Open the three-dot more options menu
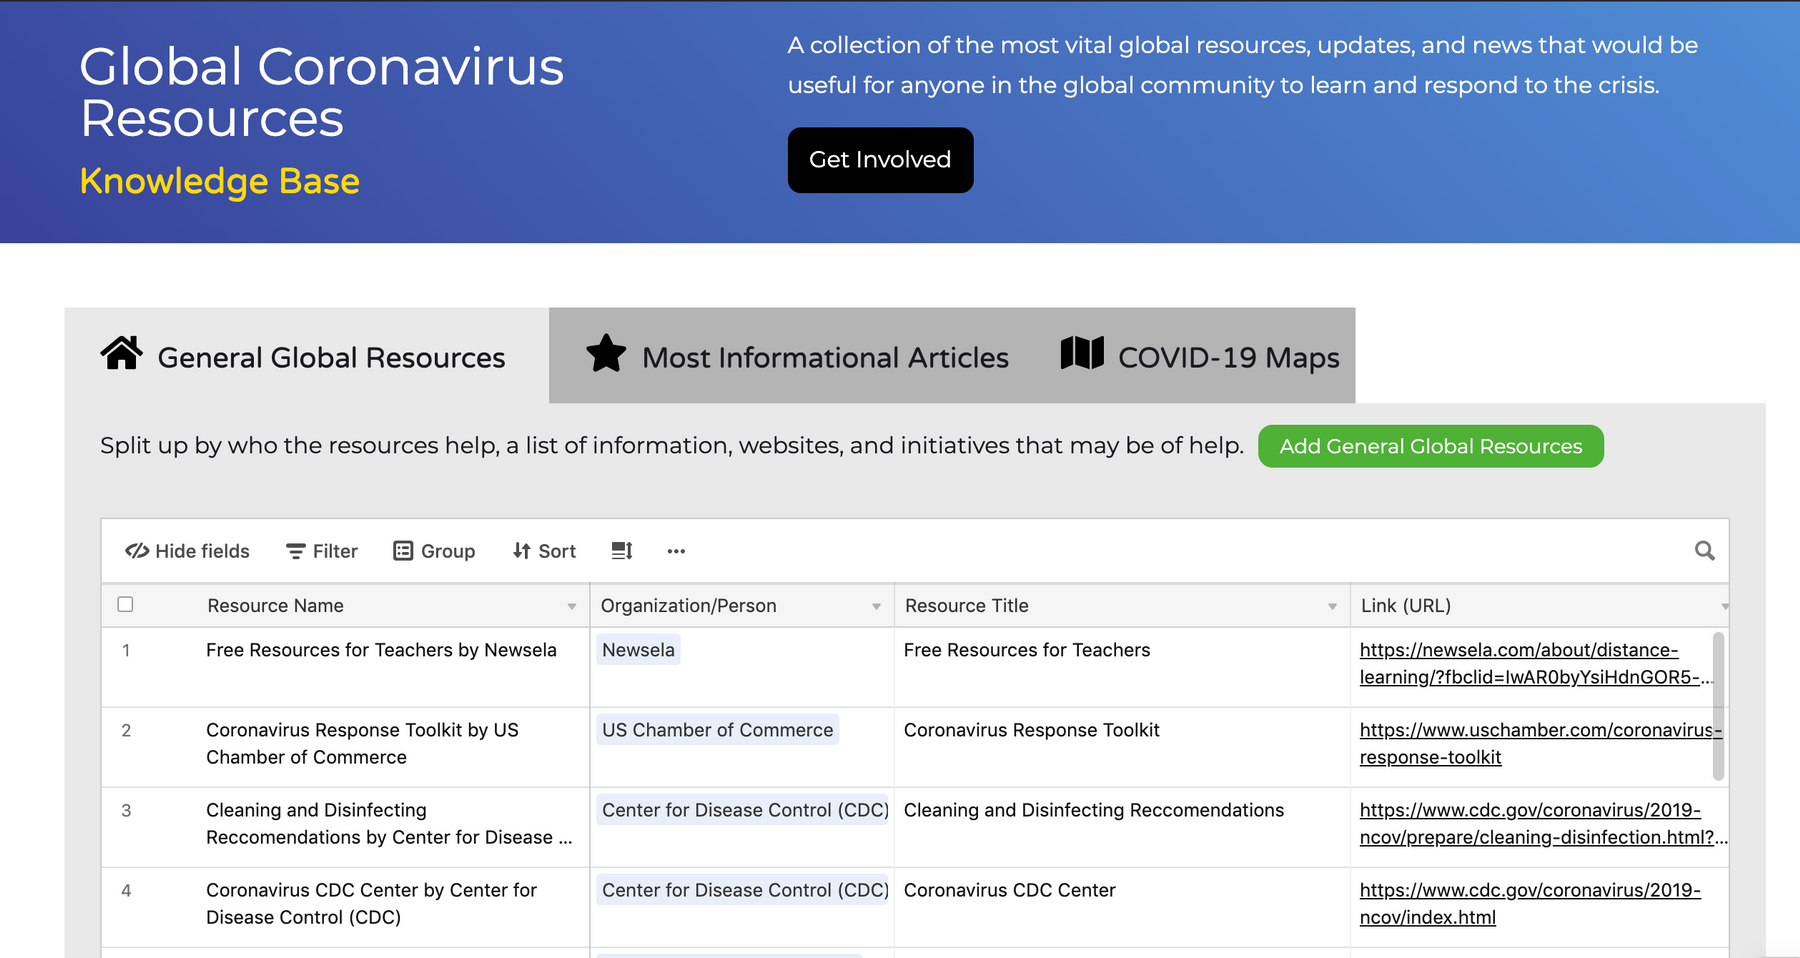This screenshot has width=1800, height=958. [676, 551]
